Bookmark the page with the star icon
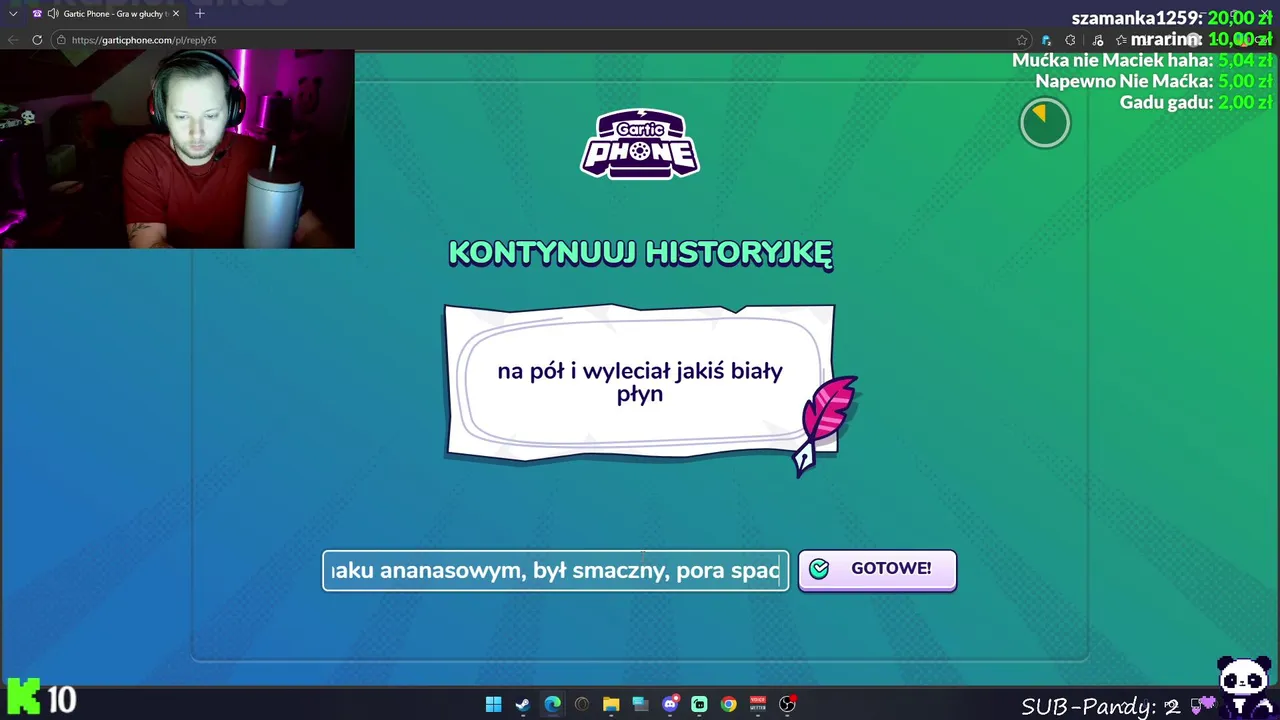Viewport: 1280px width, 720px height. click(1022, 40)
